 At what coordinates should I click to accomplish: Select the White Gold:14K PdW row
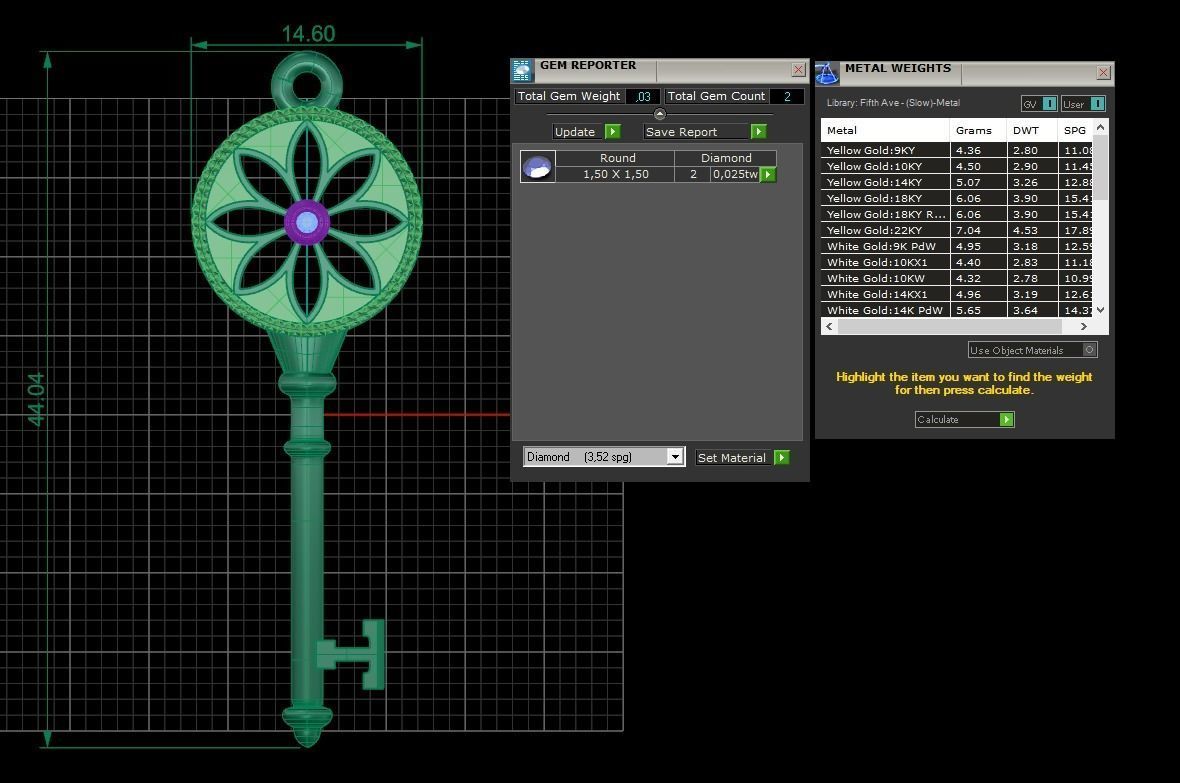956,309
